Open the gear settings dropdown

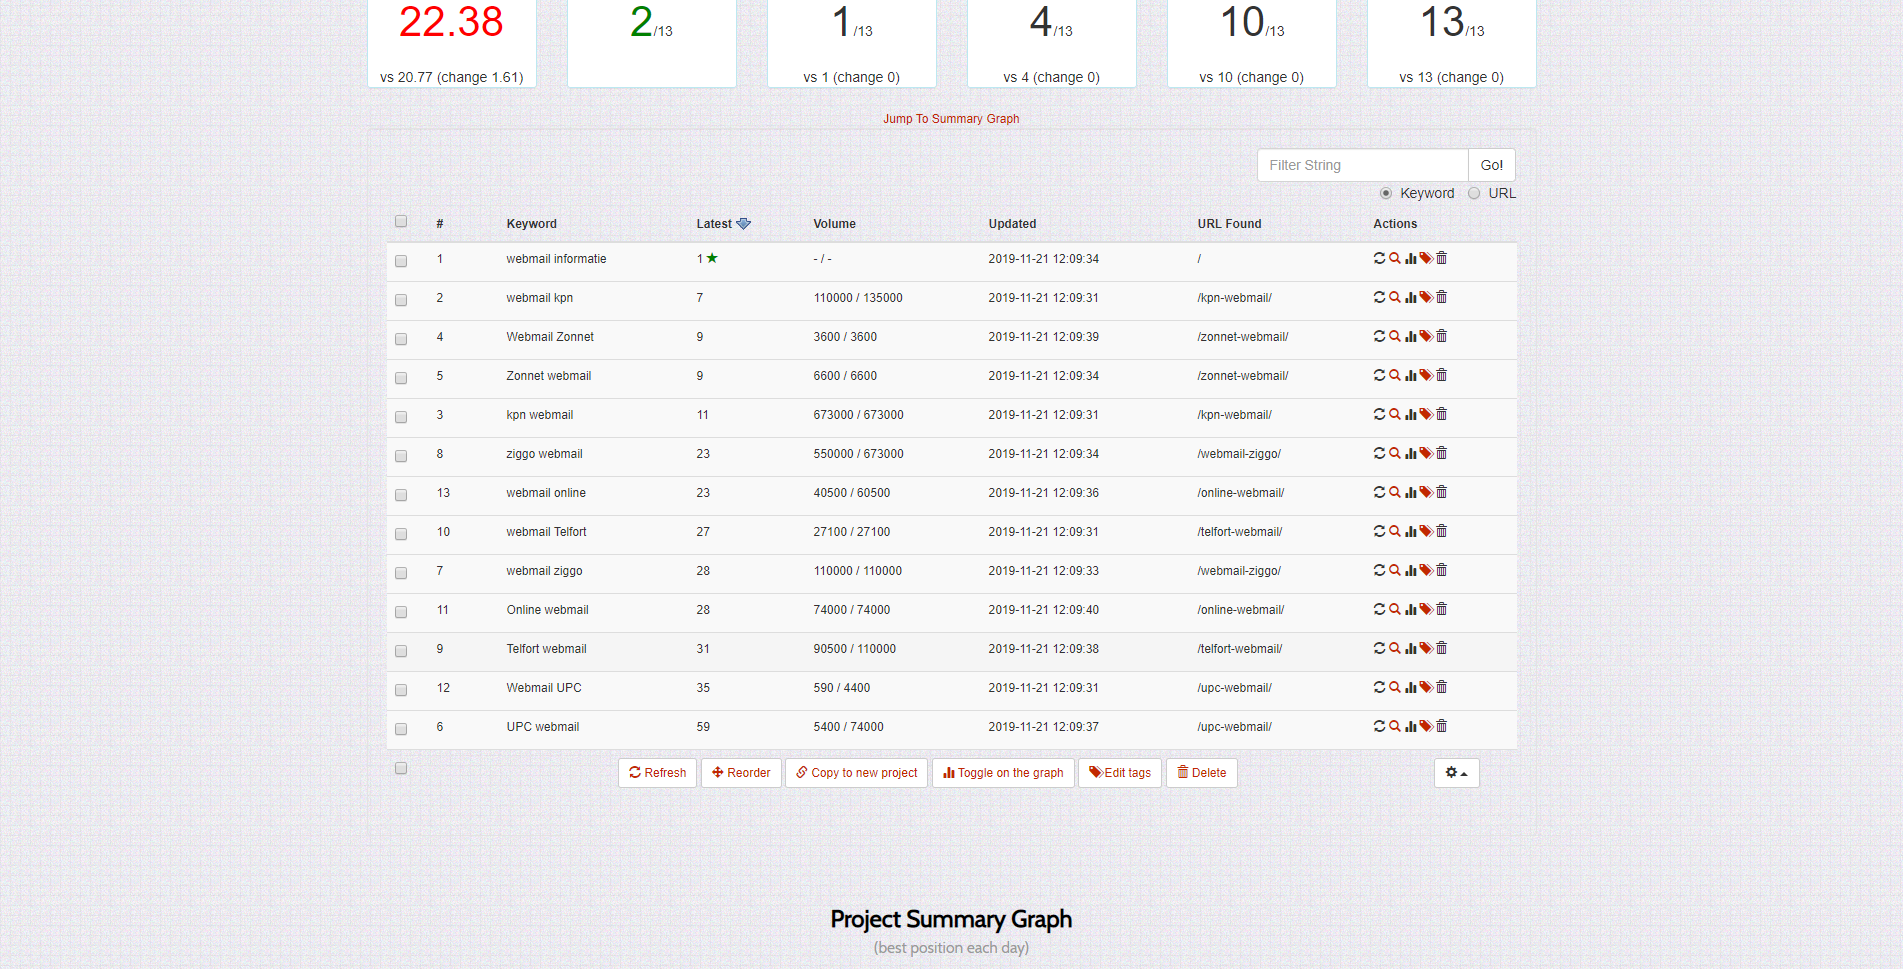[x=1457, y=773]
